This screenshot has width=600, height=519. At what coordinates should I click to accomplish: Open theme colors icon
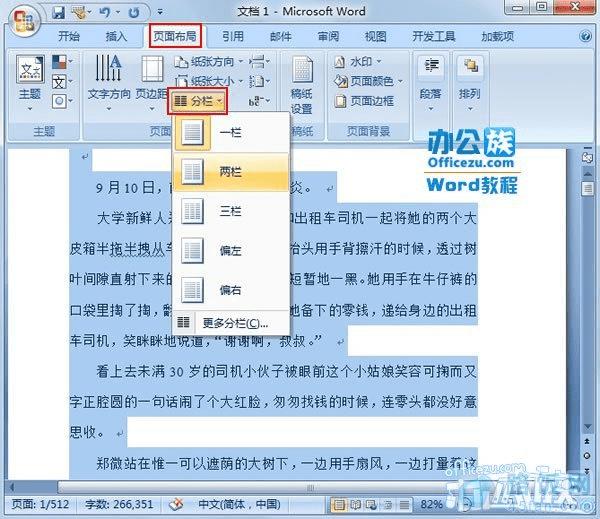pyautogui.click(x=62, y=62)
